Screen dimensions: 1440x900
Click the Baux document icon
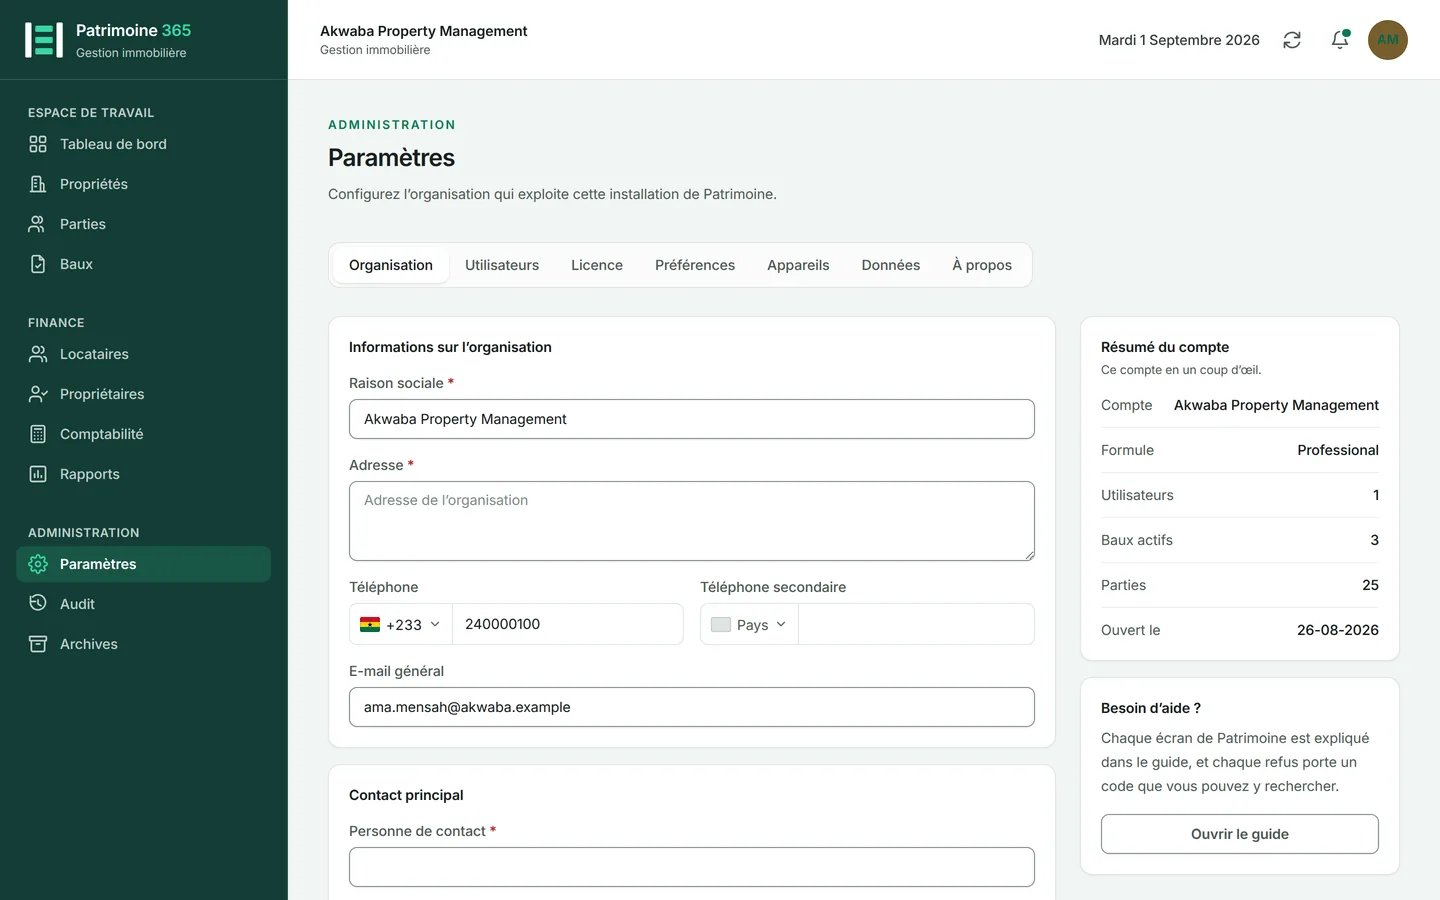38,264
